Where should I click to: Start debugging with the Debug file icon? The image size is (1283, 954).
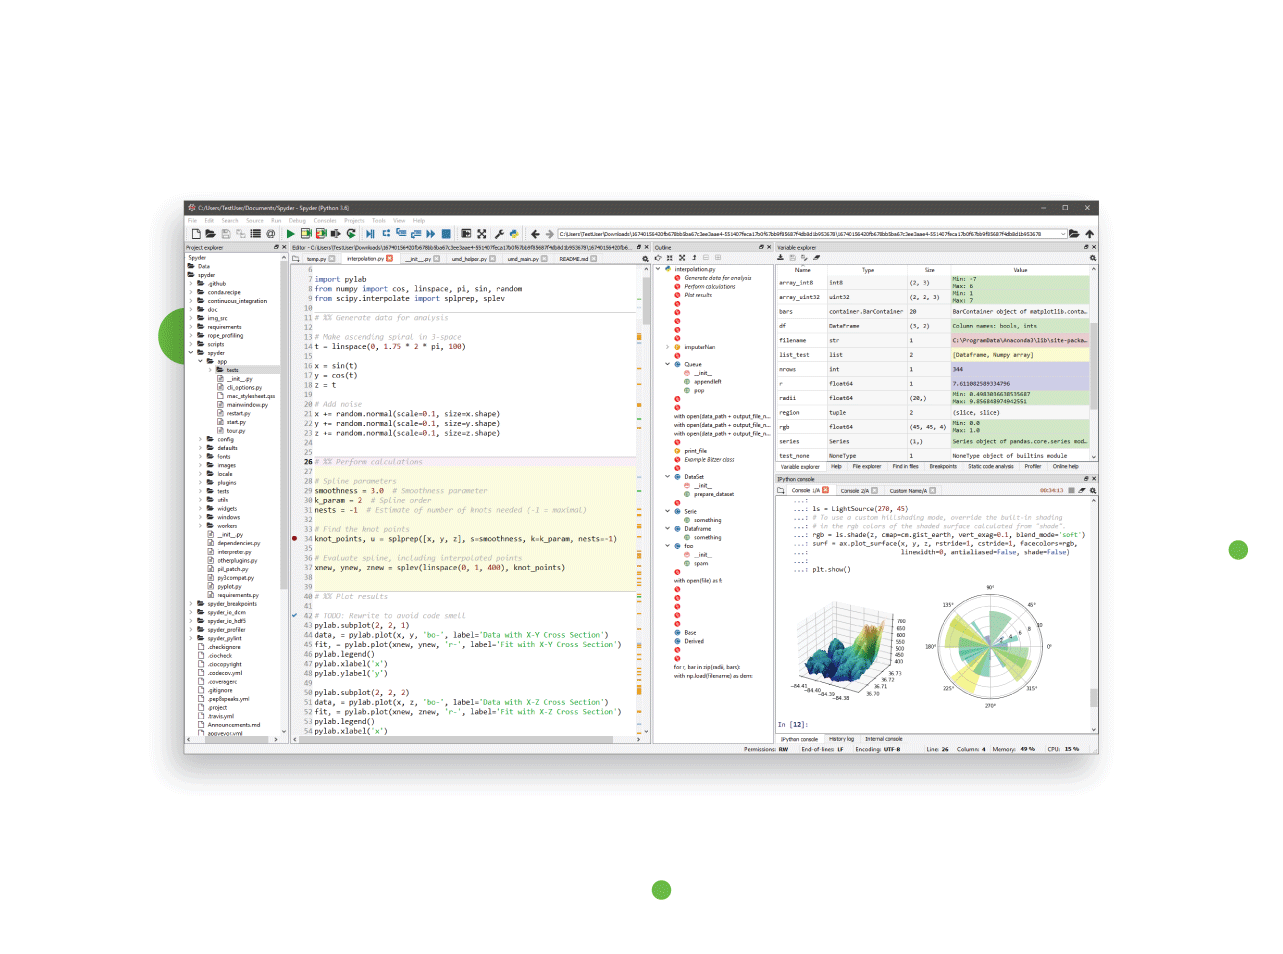[x=370, y=233]
